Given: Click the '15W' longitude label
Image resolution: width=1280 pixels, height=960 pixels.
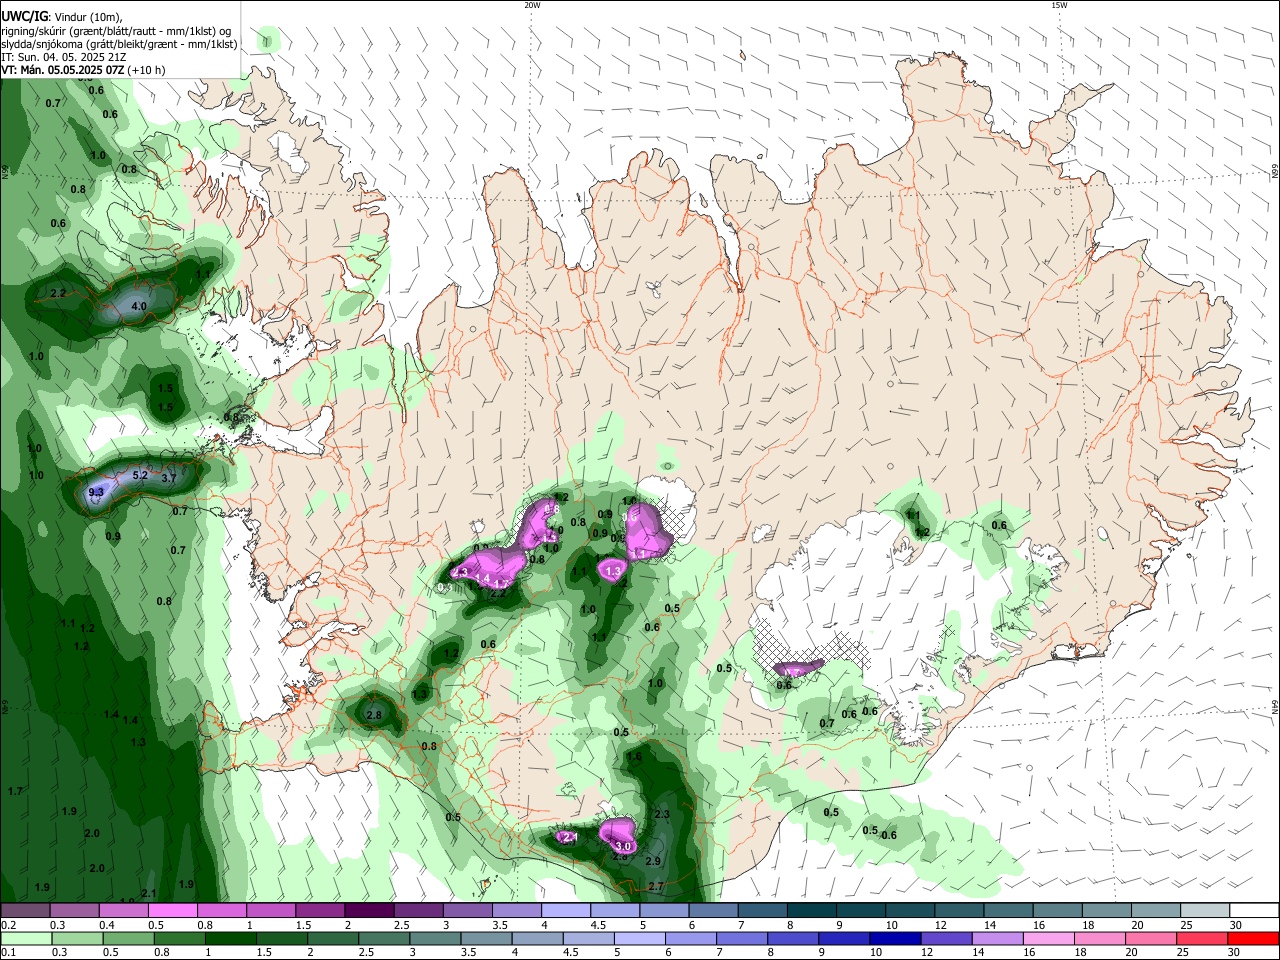Looking at the screenshot, I should pyautogui.click(x=1059, y=5).
